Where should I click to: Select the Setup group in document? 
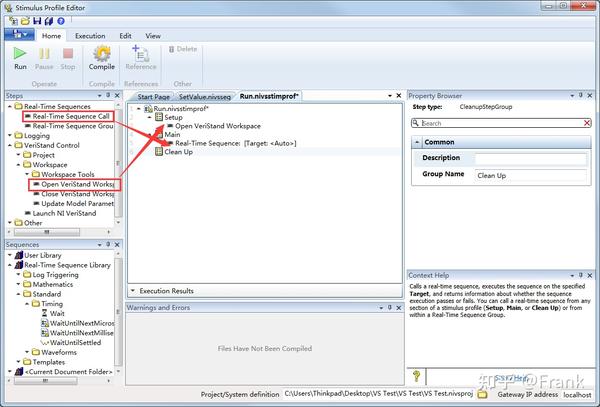(169, 117)
